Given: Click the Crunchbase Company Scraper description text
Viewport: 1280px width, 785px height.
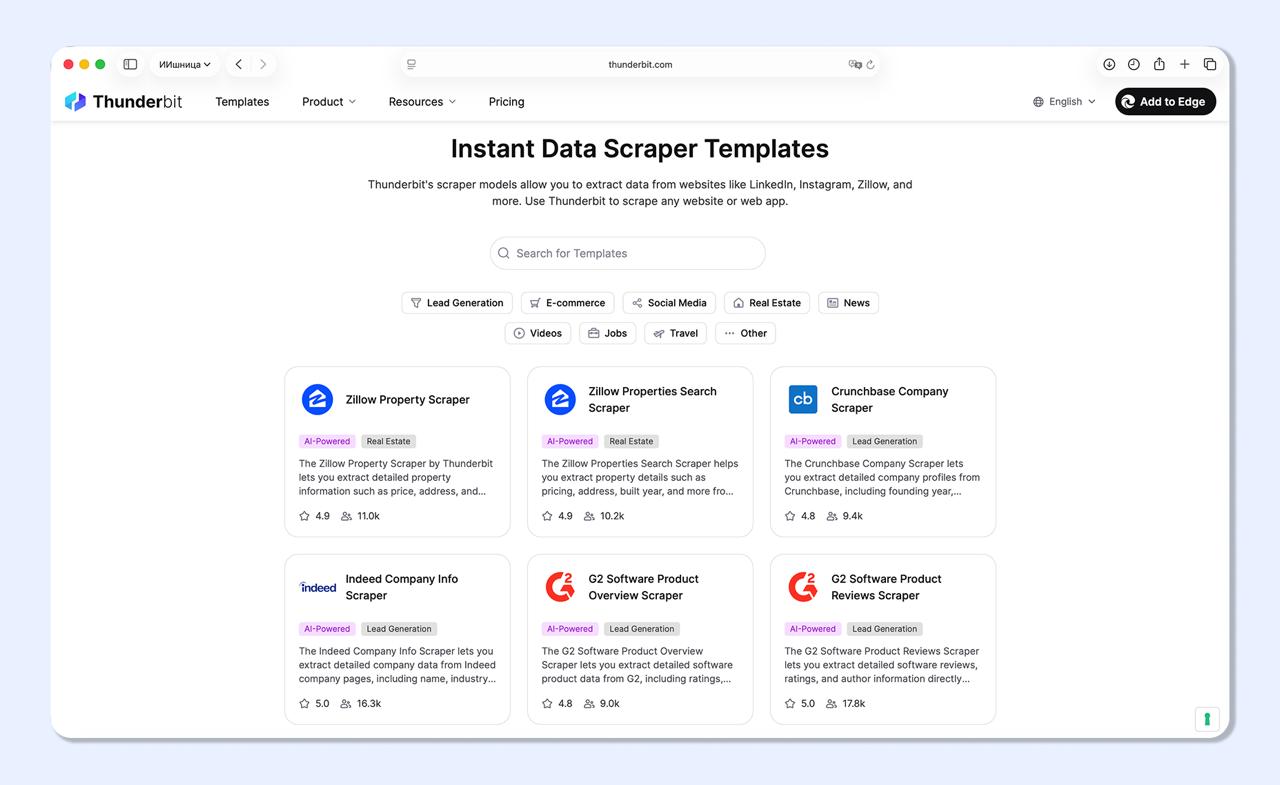Looking at the screenshot, I should [x=882, y=477].
